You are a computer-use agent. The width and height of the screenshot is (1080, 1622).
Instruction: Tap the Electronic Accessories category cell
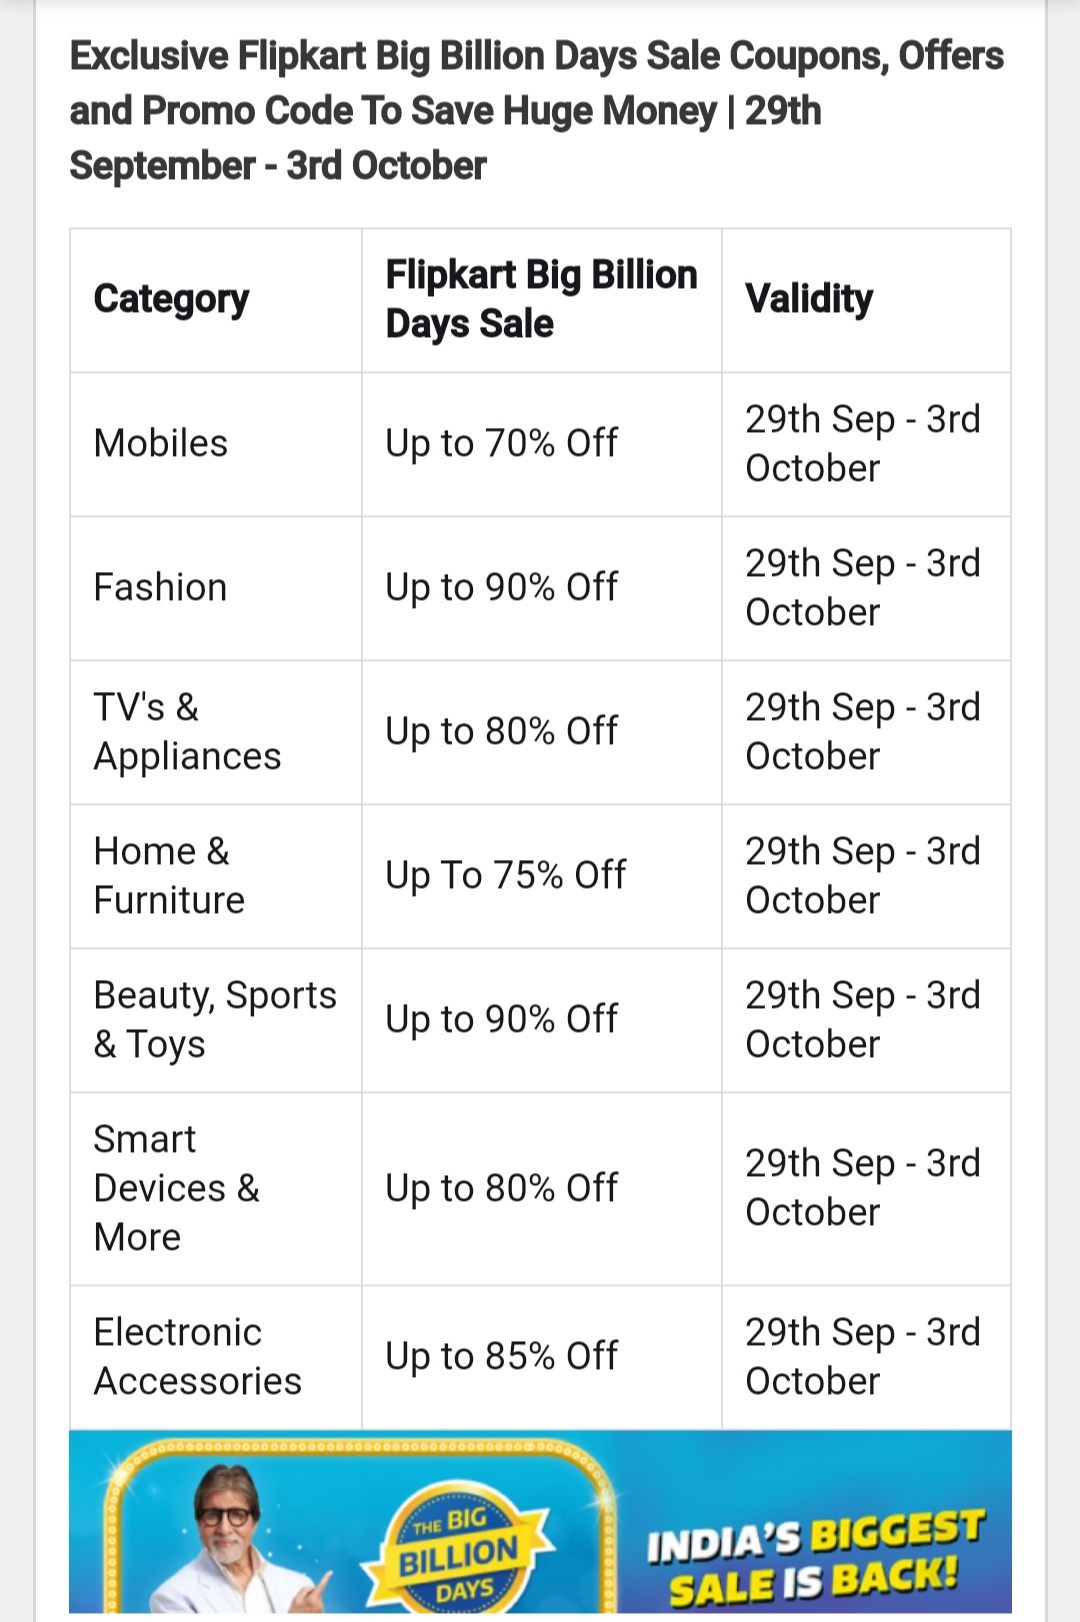click(216, 1357)
